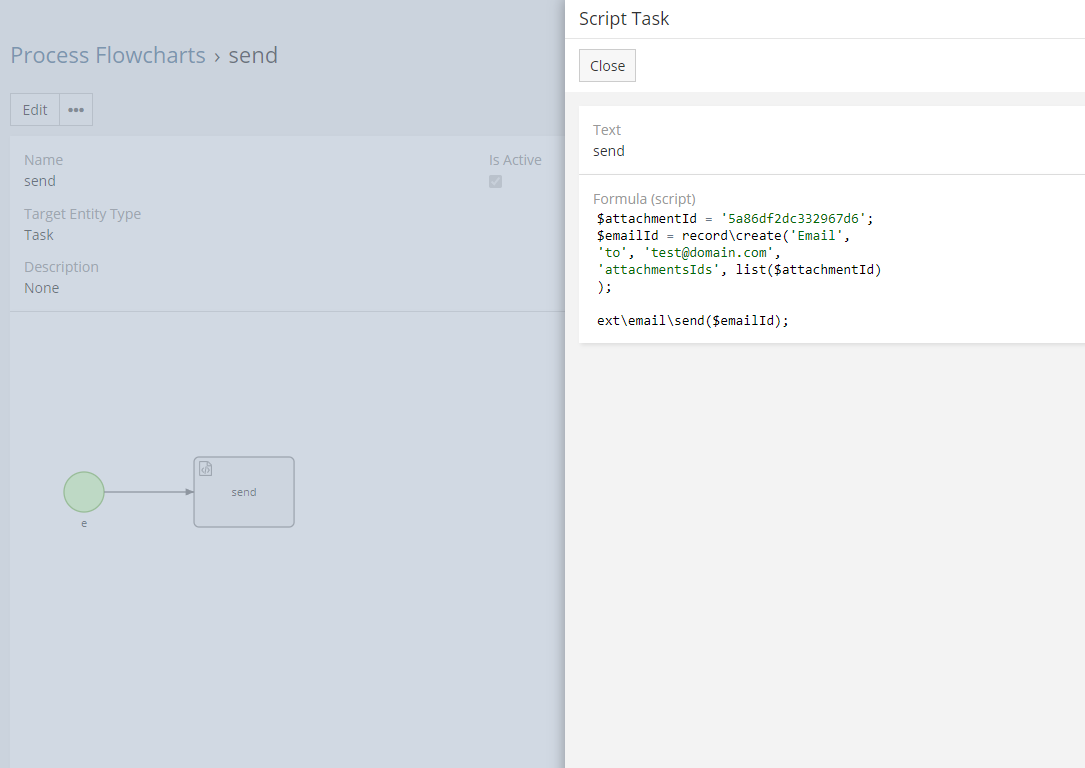Click the Text value 'send' in panel
This screenshot has height=768, width=1085.
coord(609,151)
